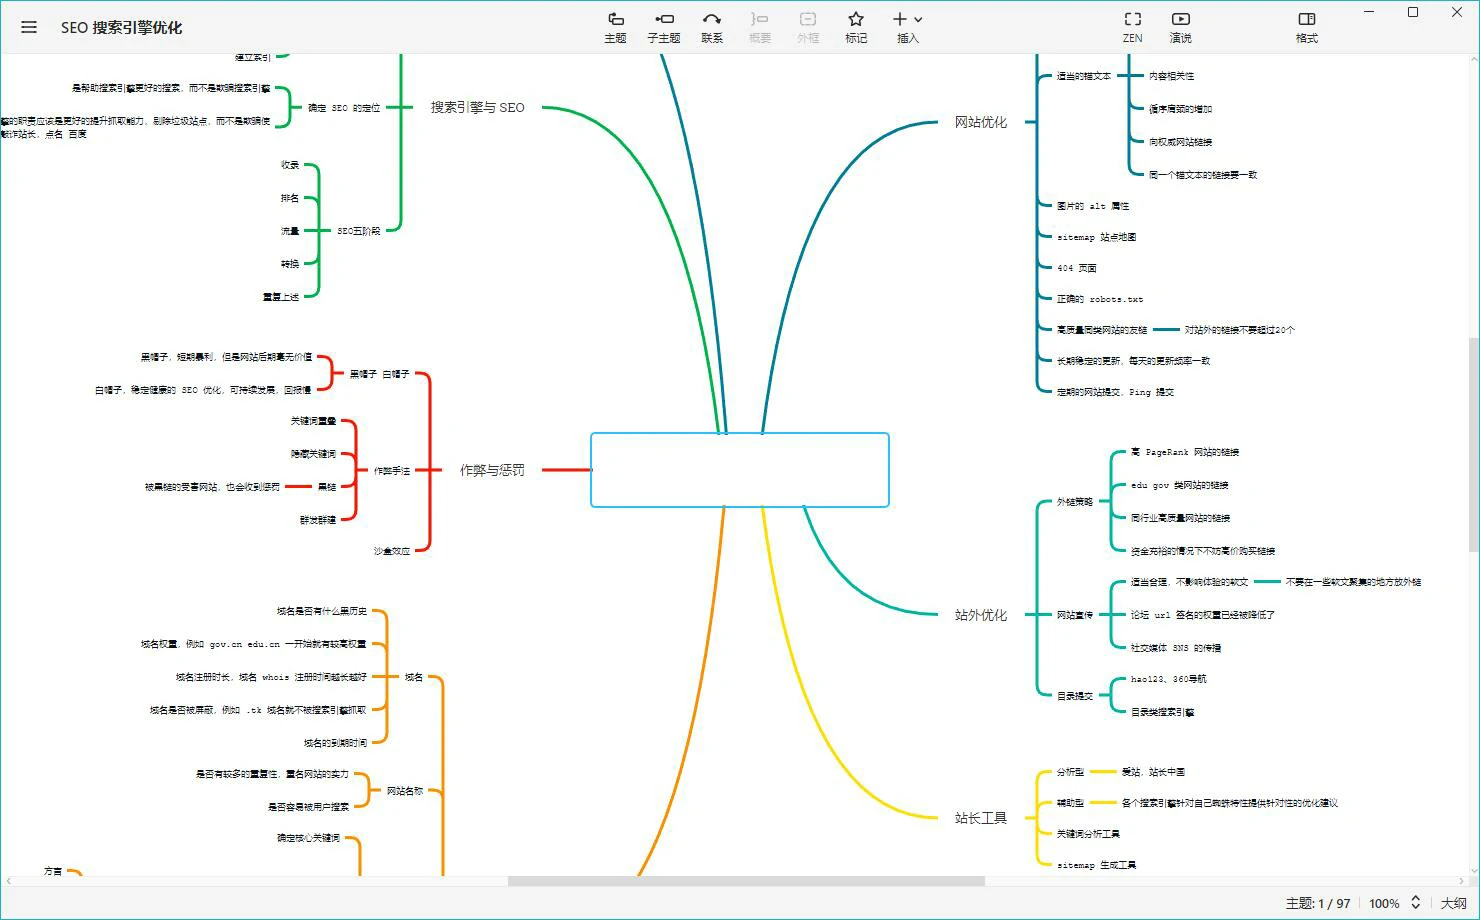Insert a subtopic using 子主题

point(663,27)
